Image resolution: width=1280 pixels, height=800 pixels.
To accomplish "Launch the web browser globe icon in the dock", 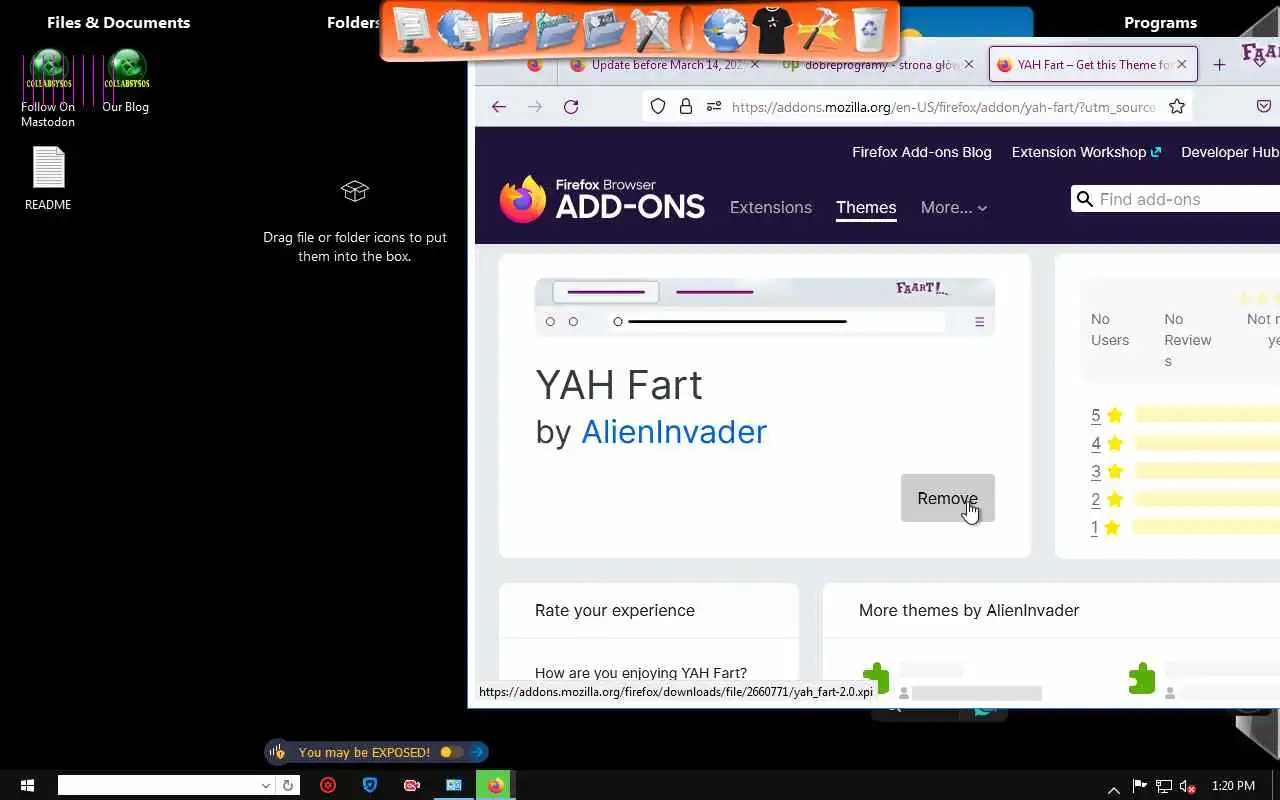I will click(724, 30).
